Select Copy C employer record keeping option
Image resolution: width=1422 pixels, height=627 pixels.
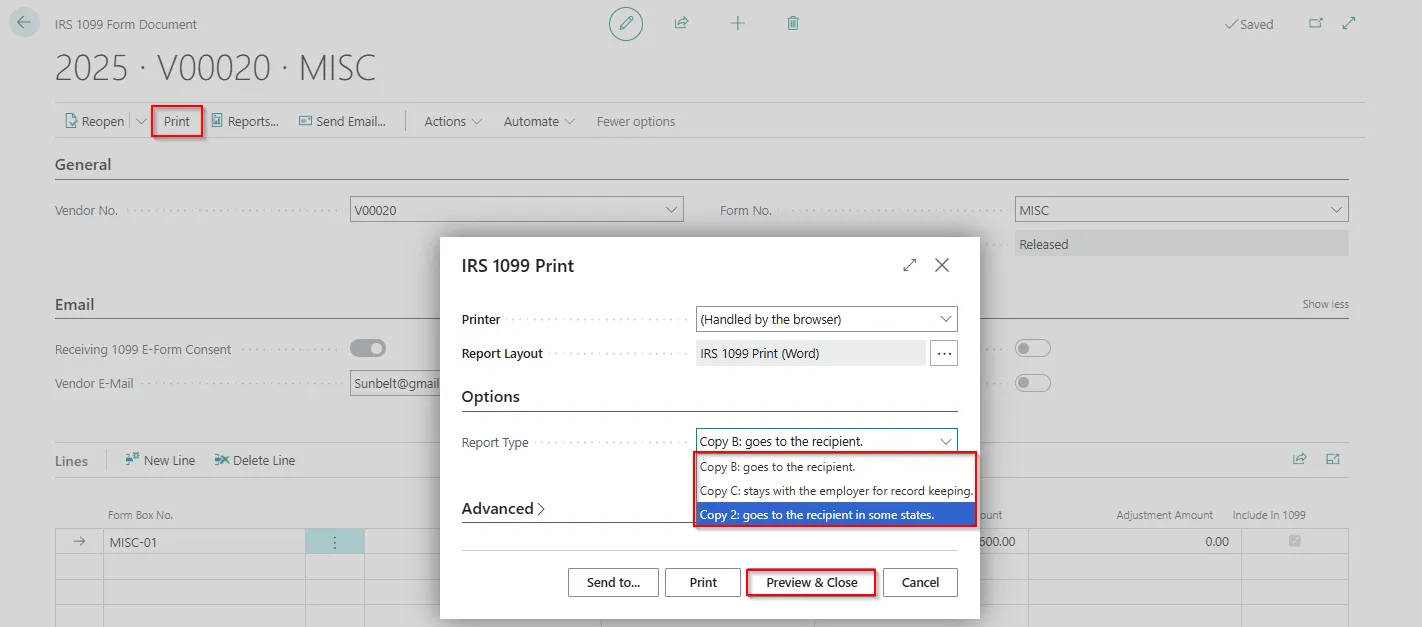point(835,490)
